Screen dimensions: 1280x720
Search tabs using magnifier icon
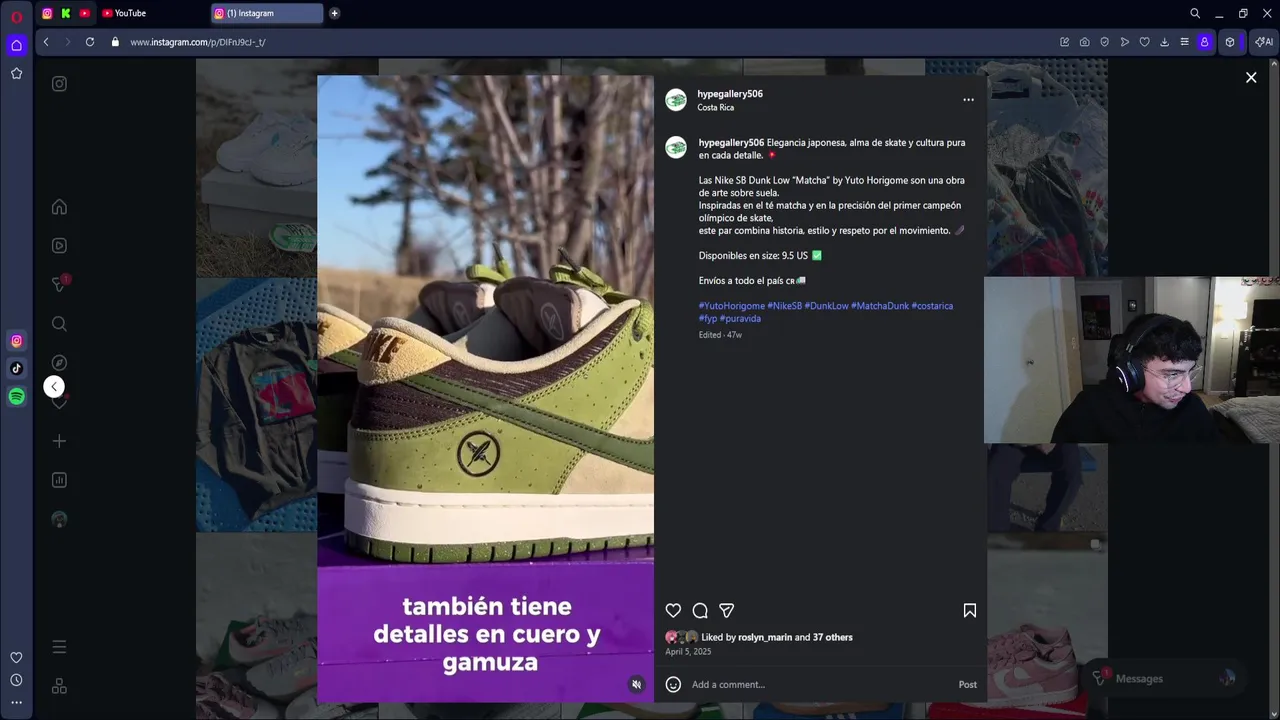[x=1195, y=13]
